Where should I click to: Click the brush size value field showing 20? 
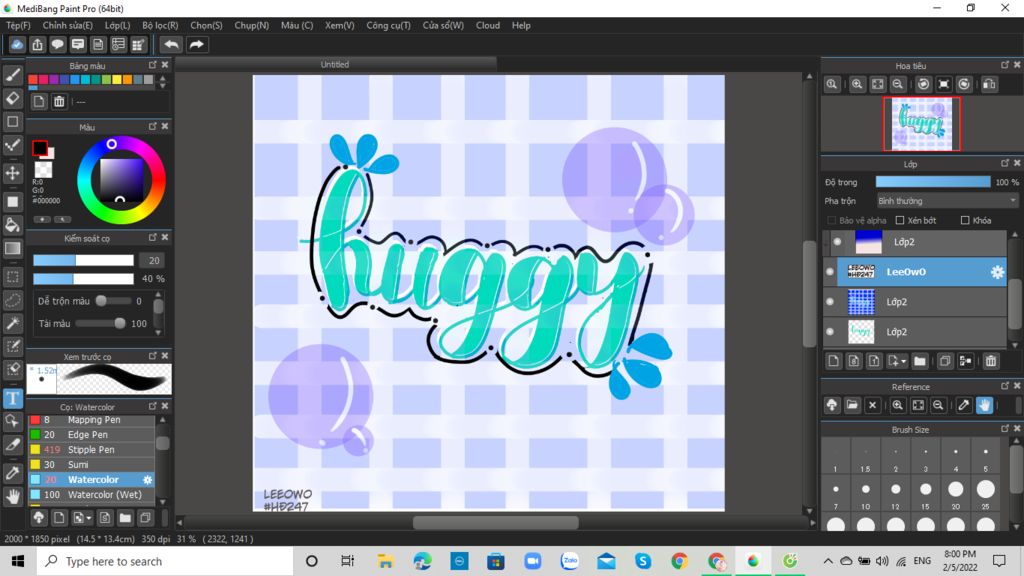pos(153,260)
